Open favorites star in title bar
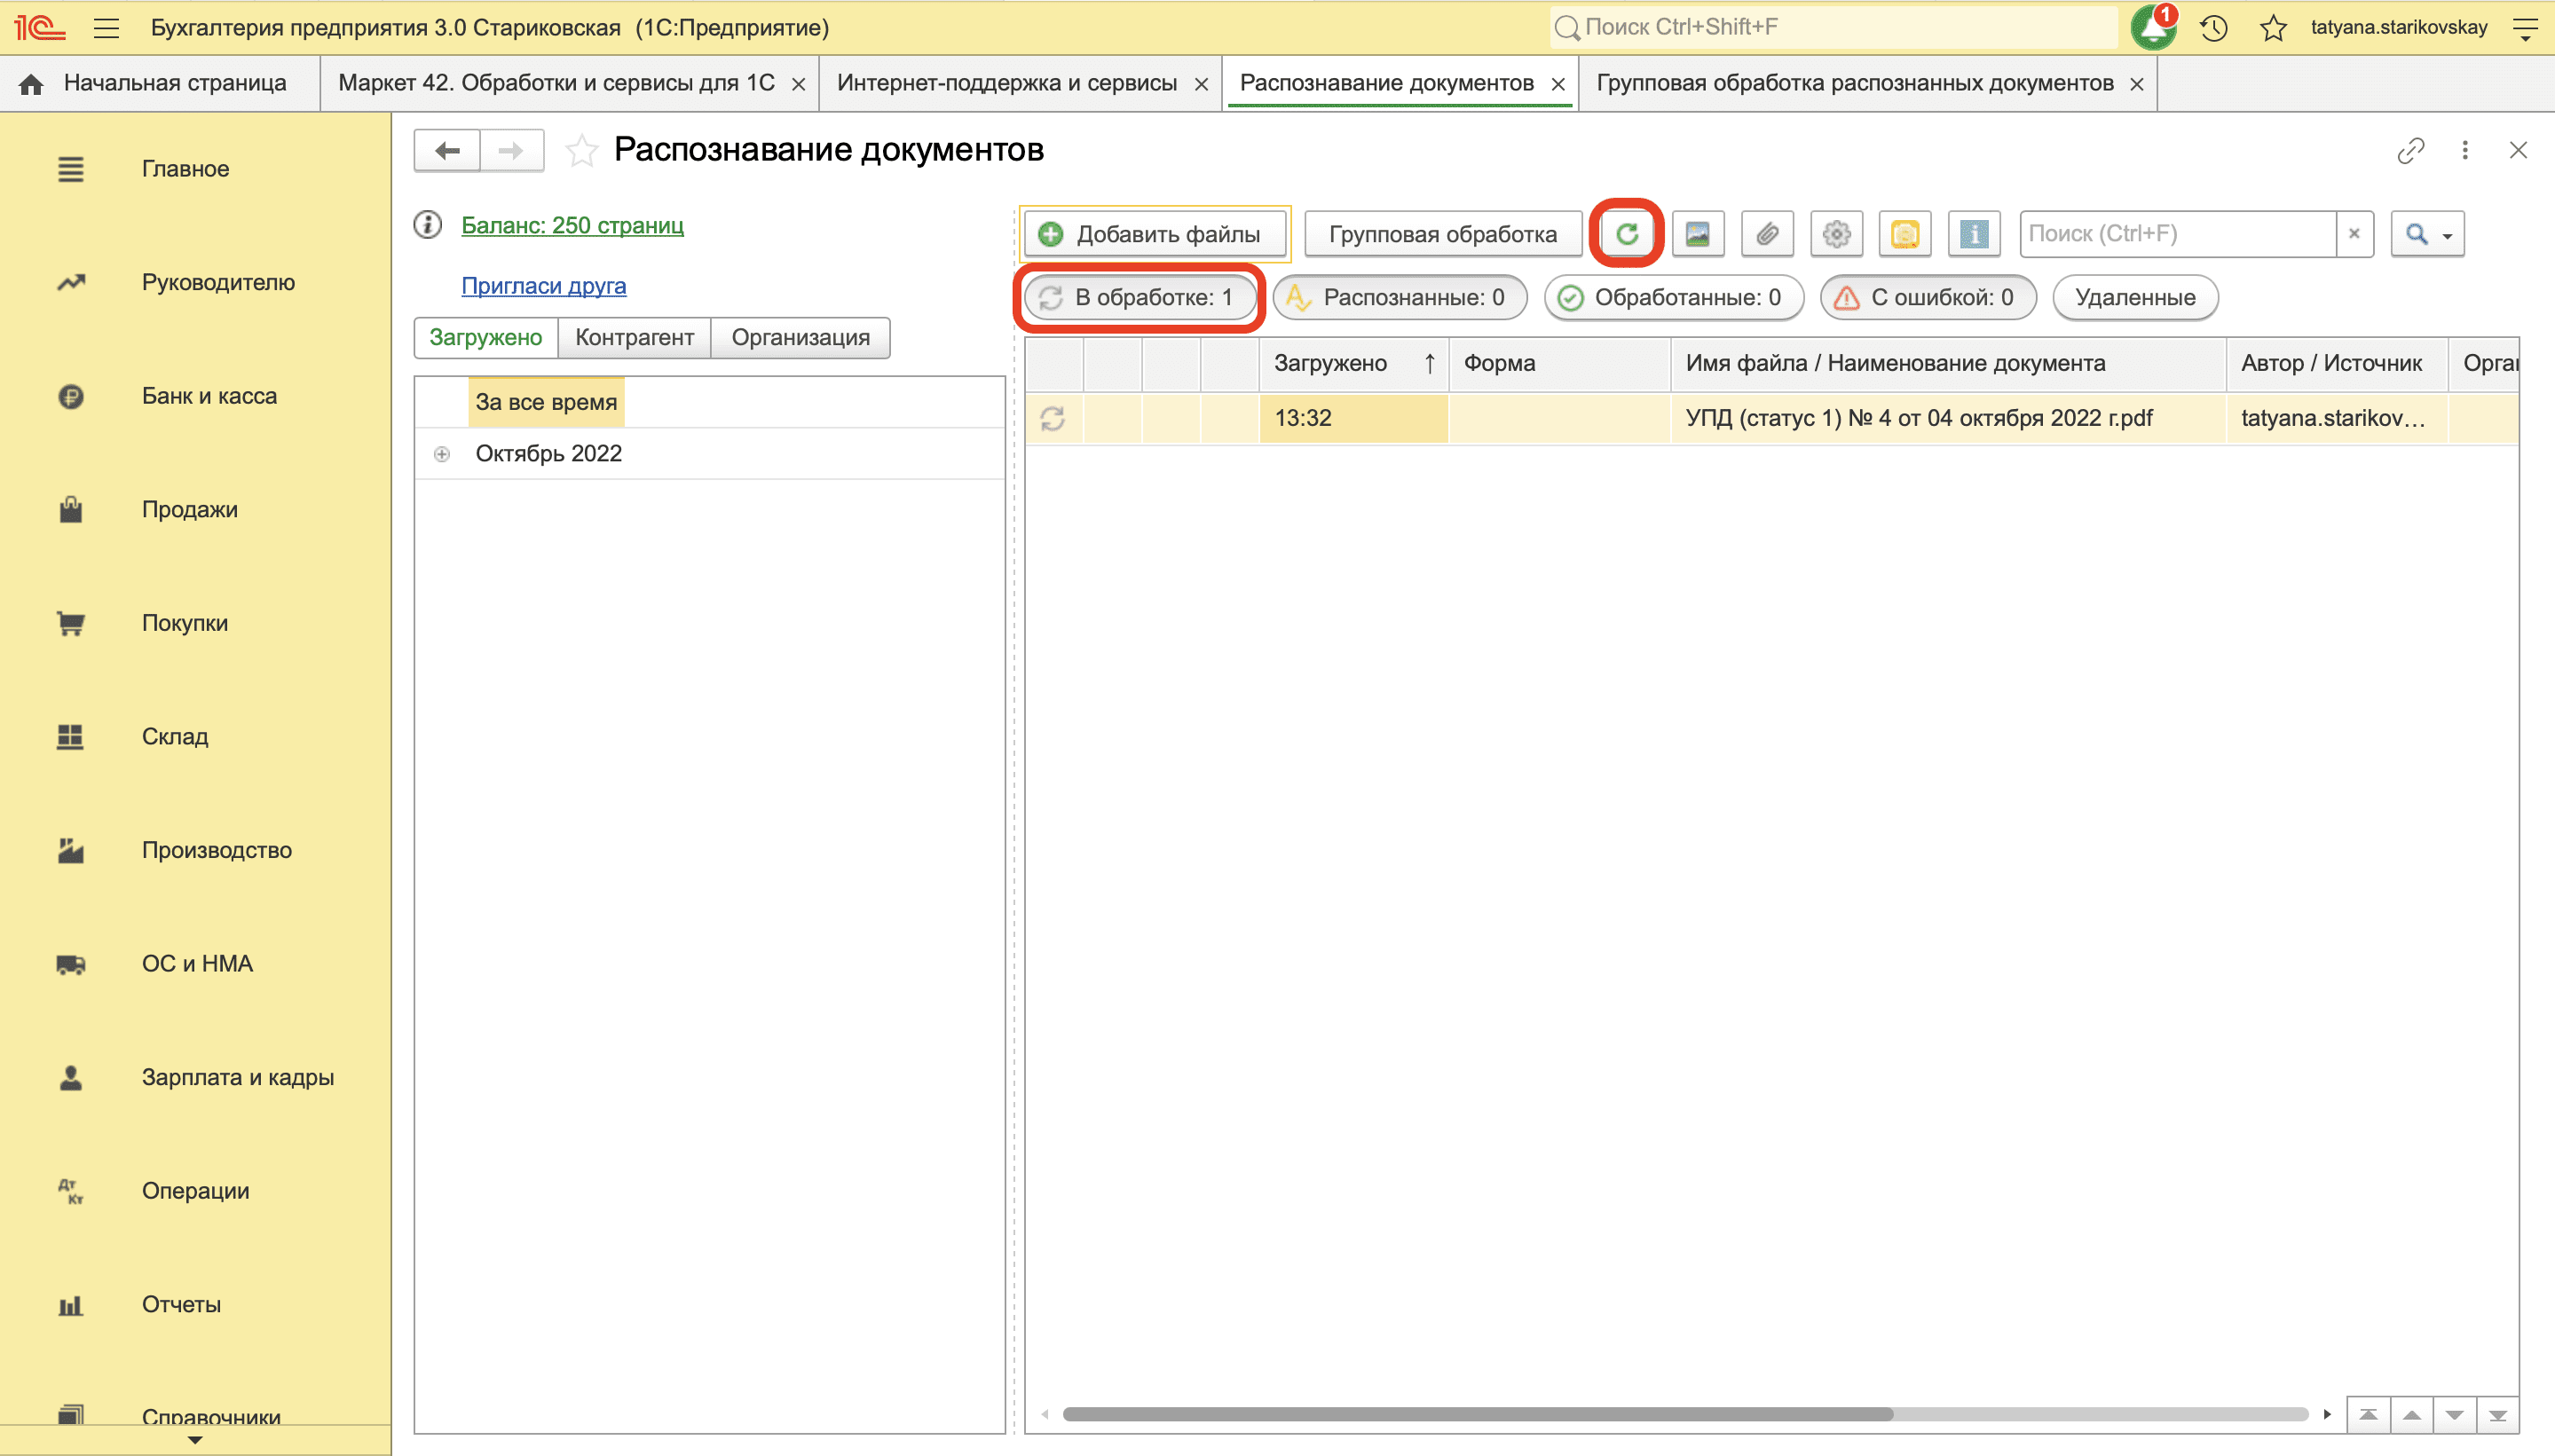The height and width of the screenshot is (1456, 2555). (2273, 28)
